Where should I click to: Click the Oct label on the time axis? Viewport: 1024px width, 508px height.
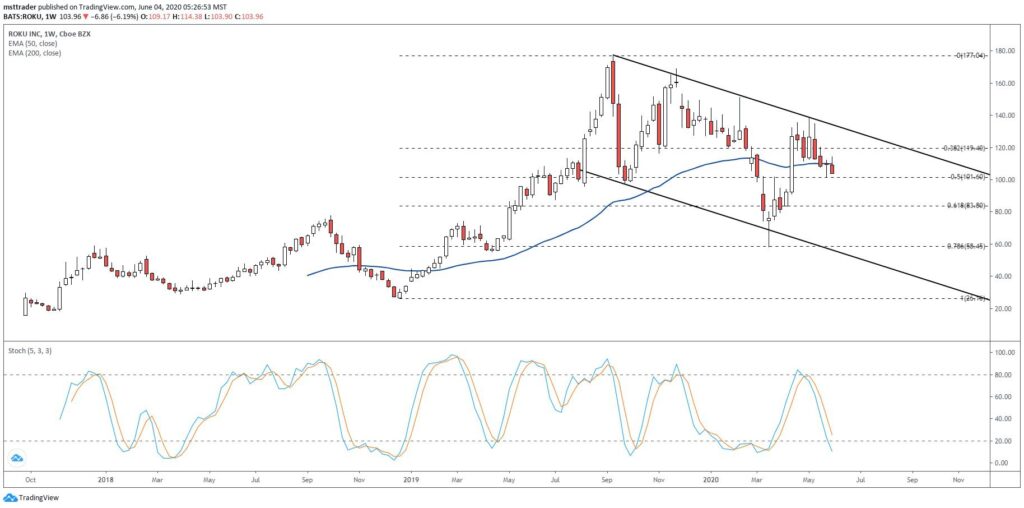coord(29,479)
